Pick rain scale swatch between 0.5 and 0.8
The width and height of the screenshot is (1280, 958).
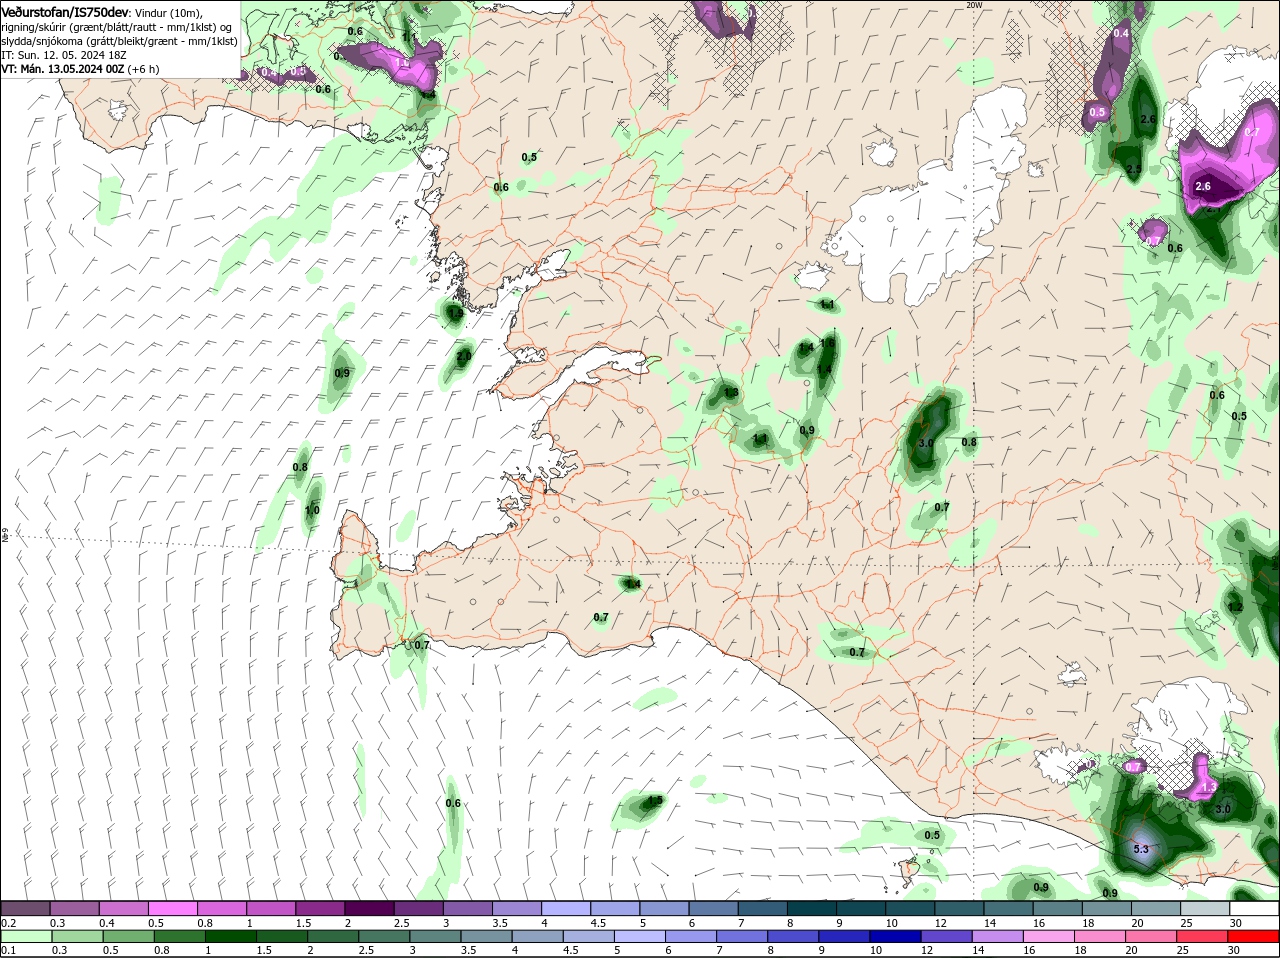[x=129, y=937]
